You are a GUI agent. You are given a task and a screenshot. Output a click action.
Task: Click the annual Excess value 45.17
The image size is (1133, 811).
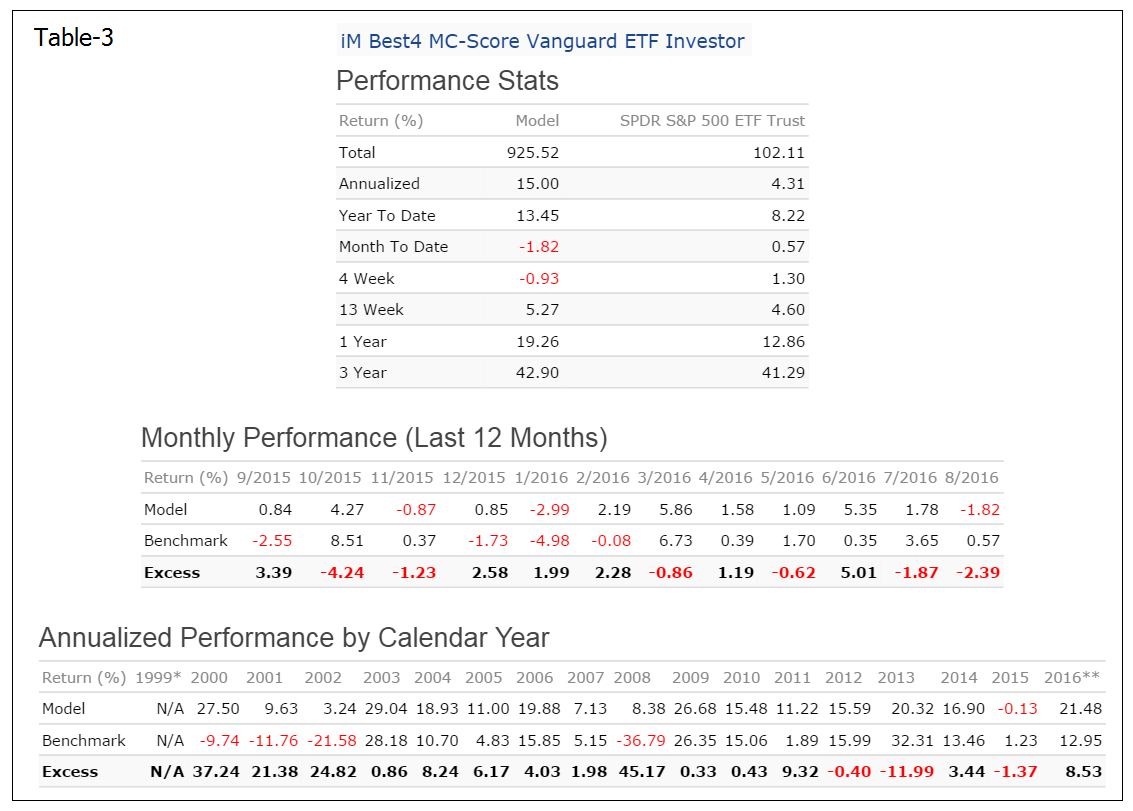(x=642, y=772)
